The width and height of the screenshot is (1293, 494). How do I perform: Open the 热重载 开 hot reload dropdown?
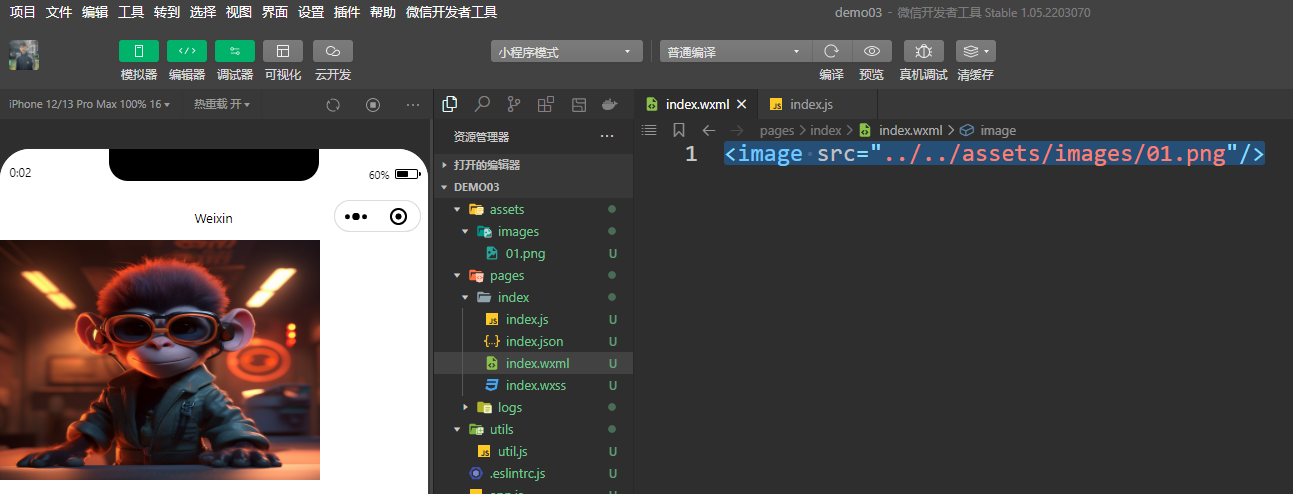coord(222,104)
